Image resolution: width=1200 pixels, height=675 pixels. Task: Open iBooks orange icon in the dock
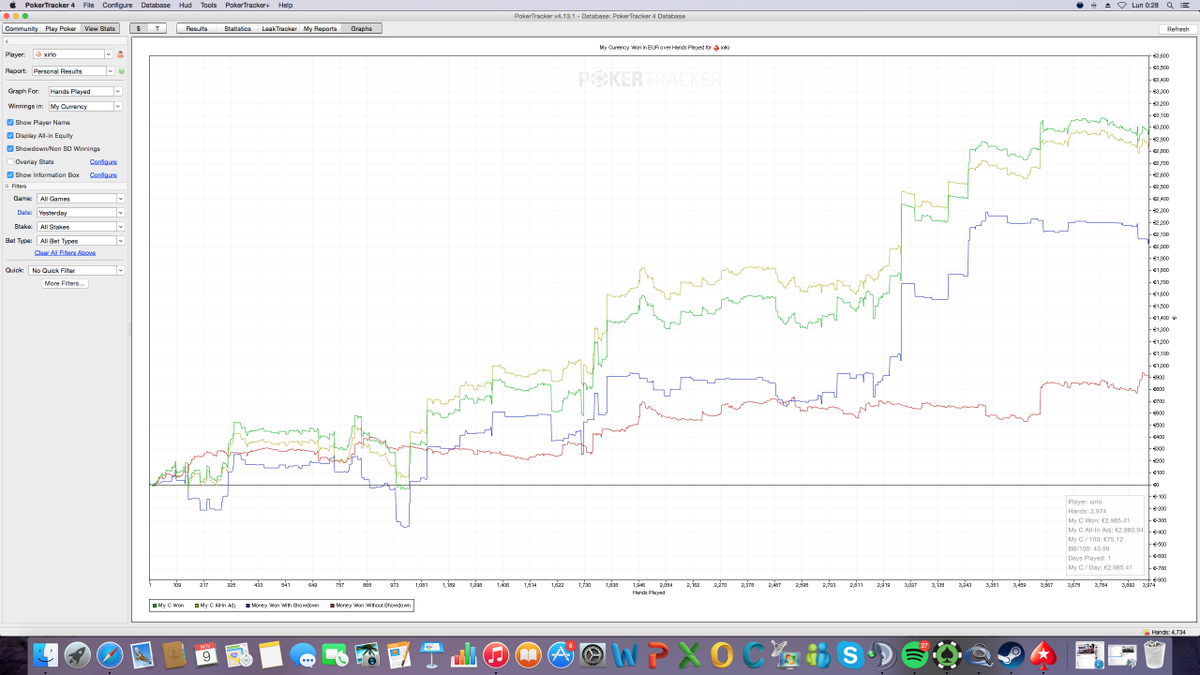click(x=528, y=655)
